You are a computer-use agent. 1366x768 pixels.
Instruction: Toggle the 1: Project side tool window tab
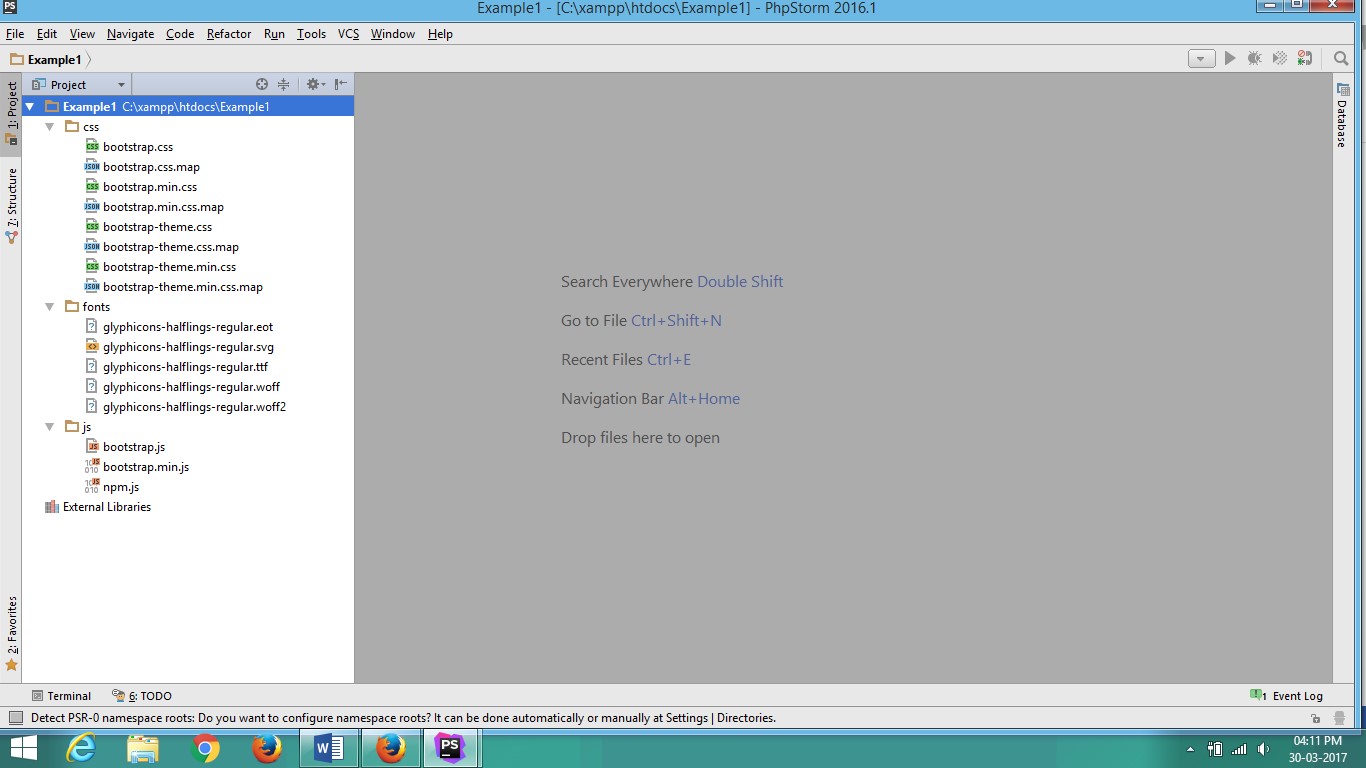[11, 113]
